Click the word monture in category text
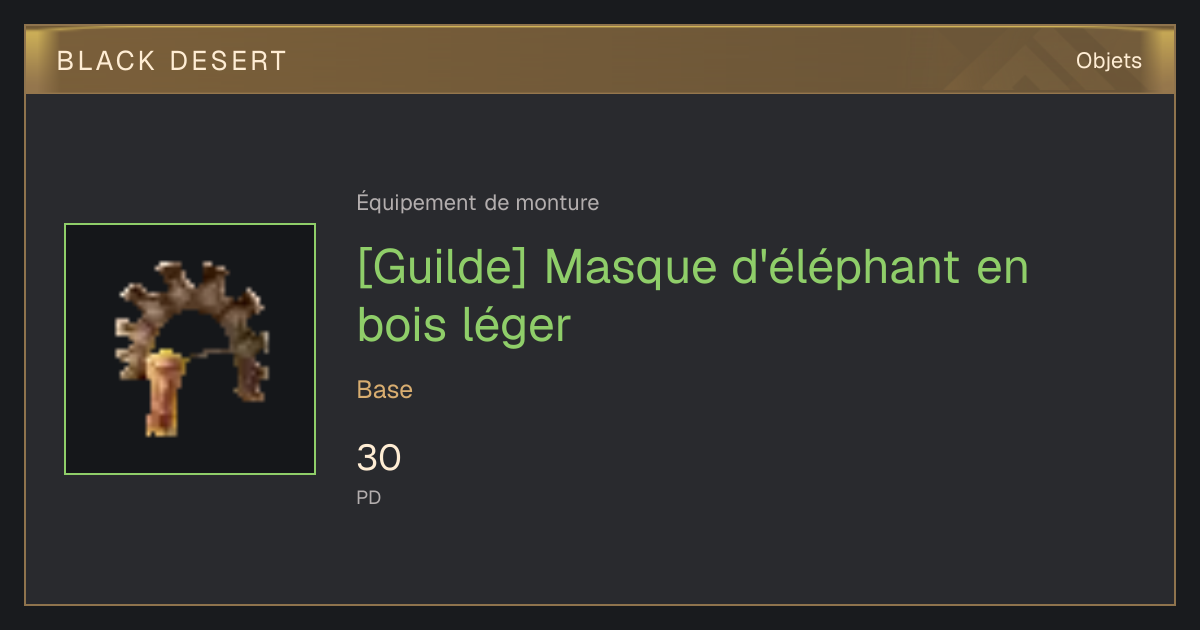Viewport: 1200px width, 630px height. [x=557, y=203]
